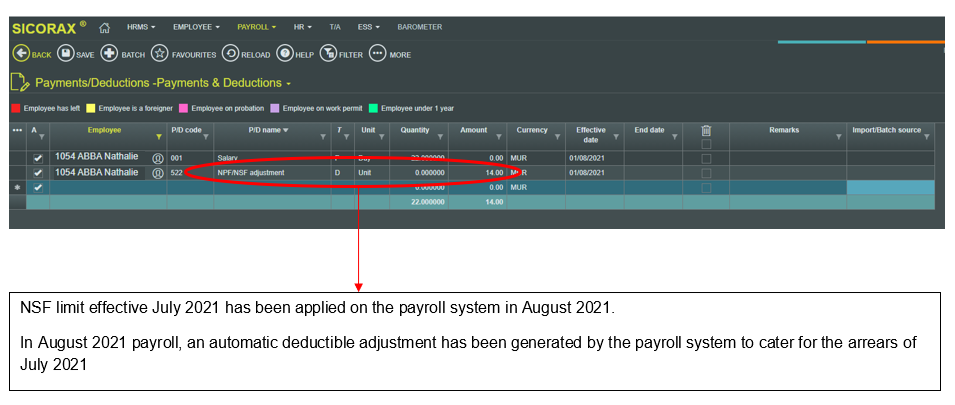Open the Employee column filter dropdown
This screenshot has height=405, width=955.
click(x=158, y=137)
